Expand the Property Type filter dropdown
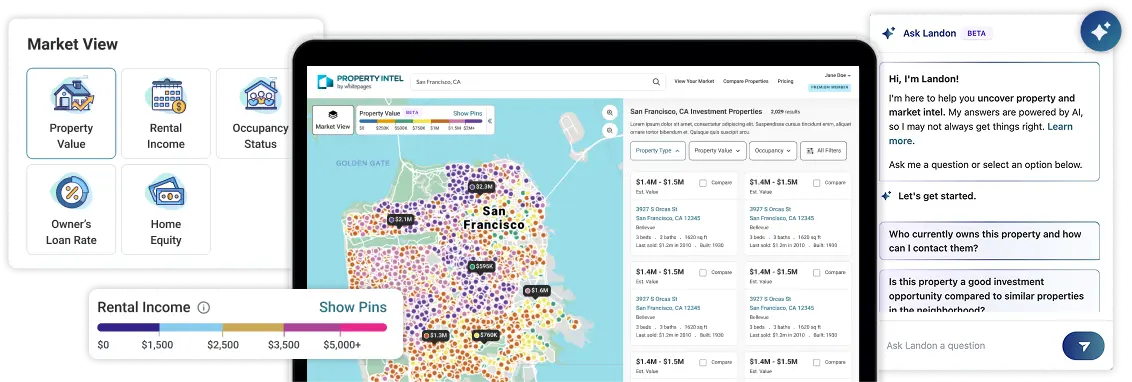The width and height of the screenshot is (1132, 382). (657, 151)
